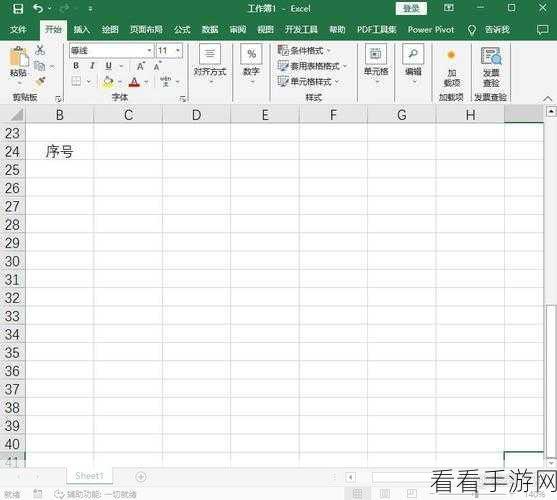Click the Save icon in title bar

pyautogui.click(x=17, y=9)
